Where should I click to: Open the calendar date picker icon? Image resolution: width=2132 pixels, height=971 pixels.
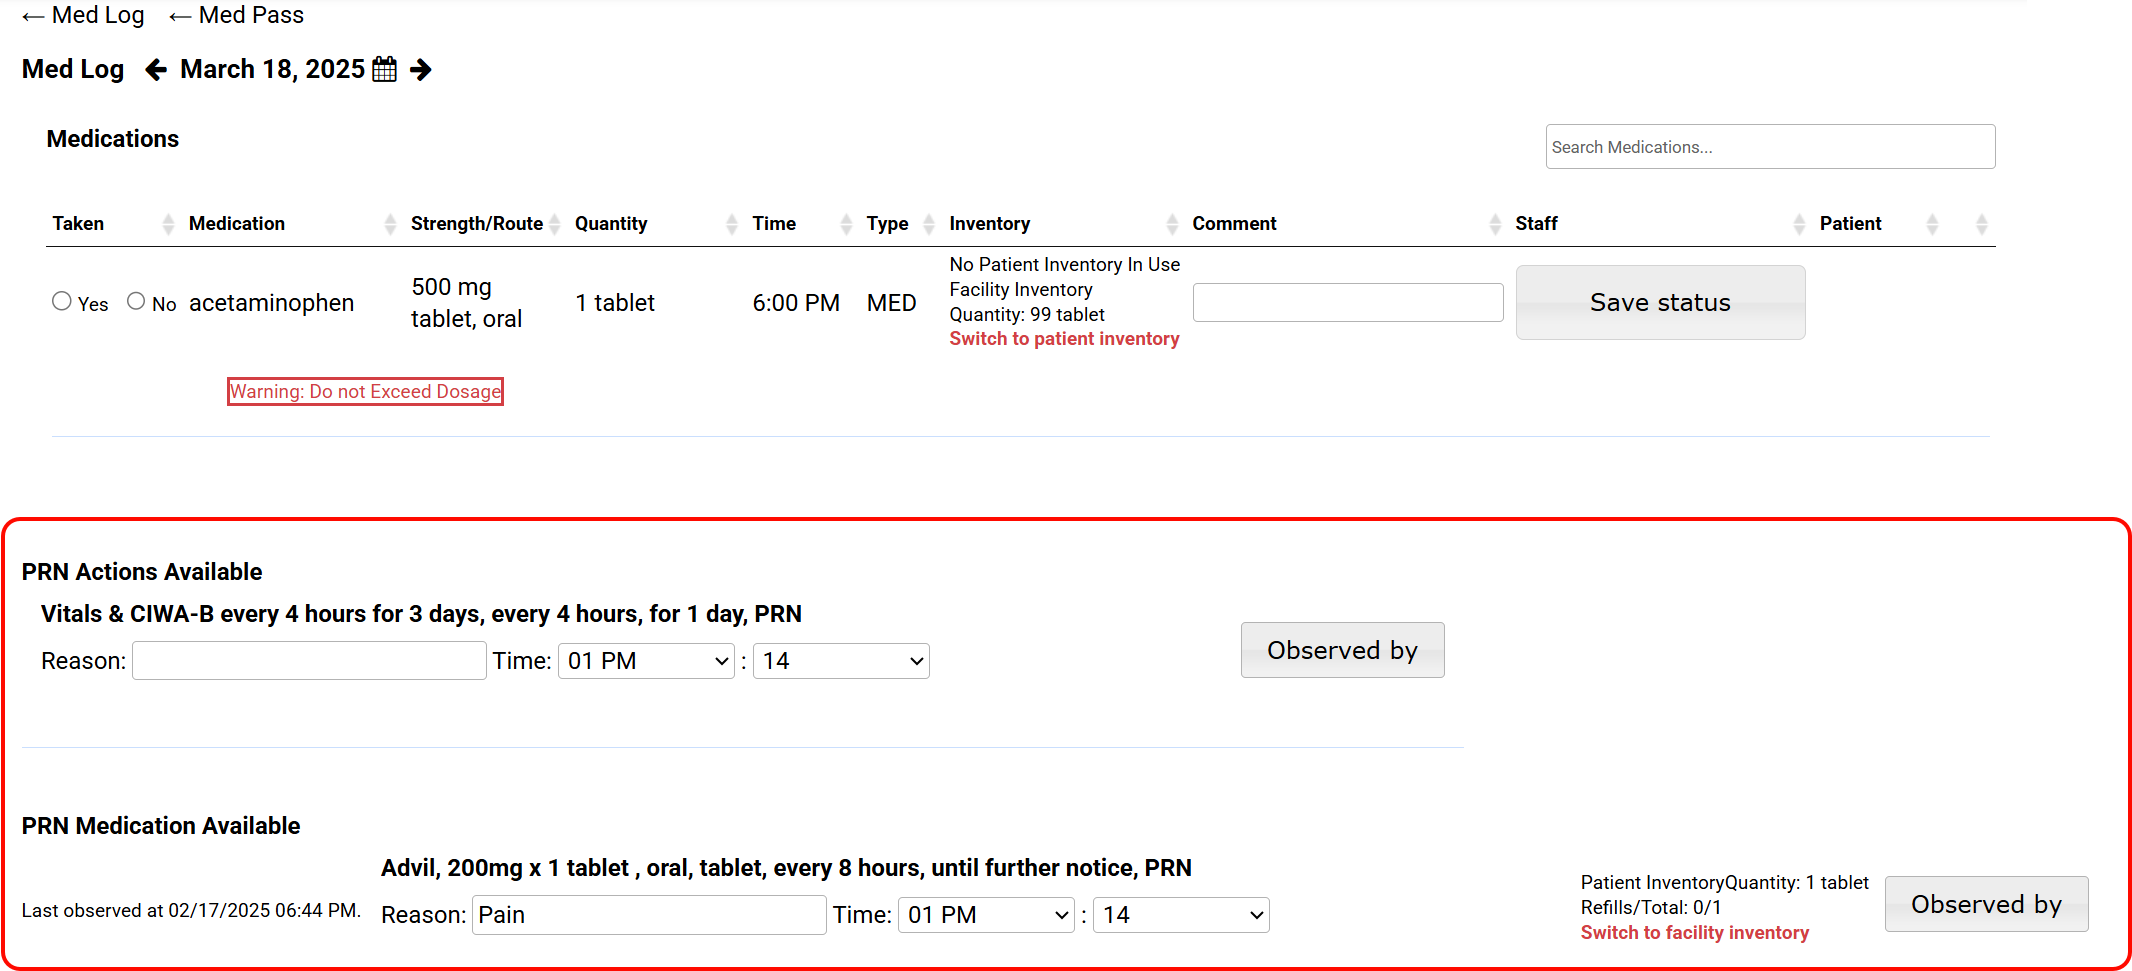384,69
